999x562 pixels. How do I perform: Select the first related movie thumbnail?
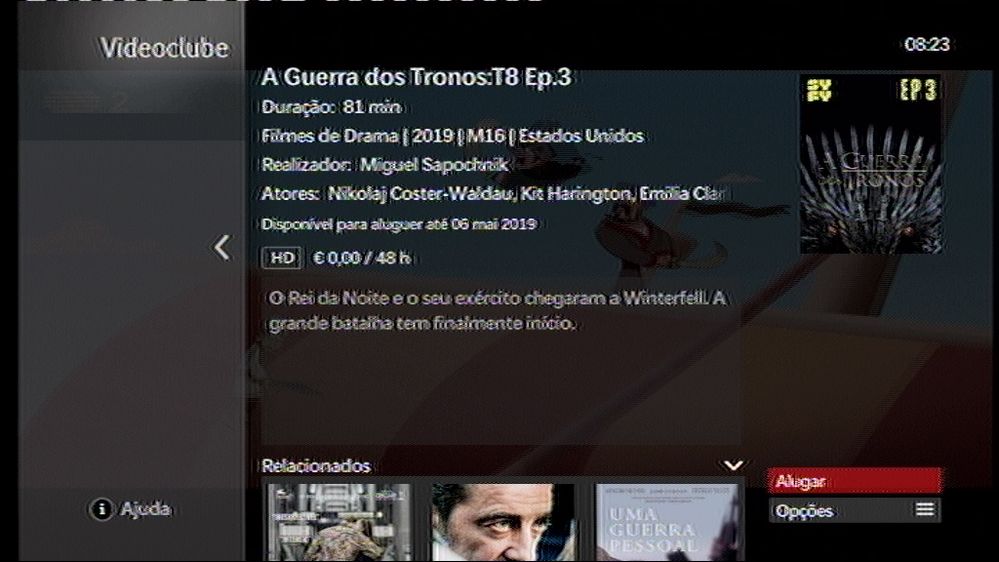pos(339,522)
